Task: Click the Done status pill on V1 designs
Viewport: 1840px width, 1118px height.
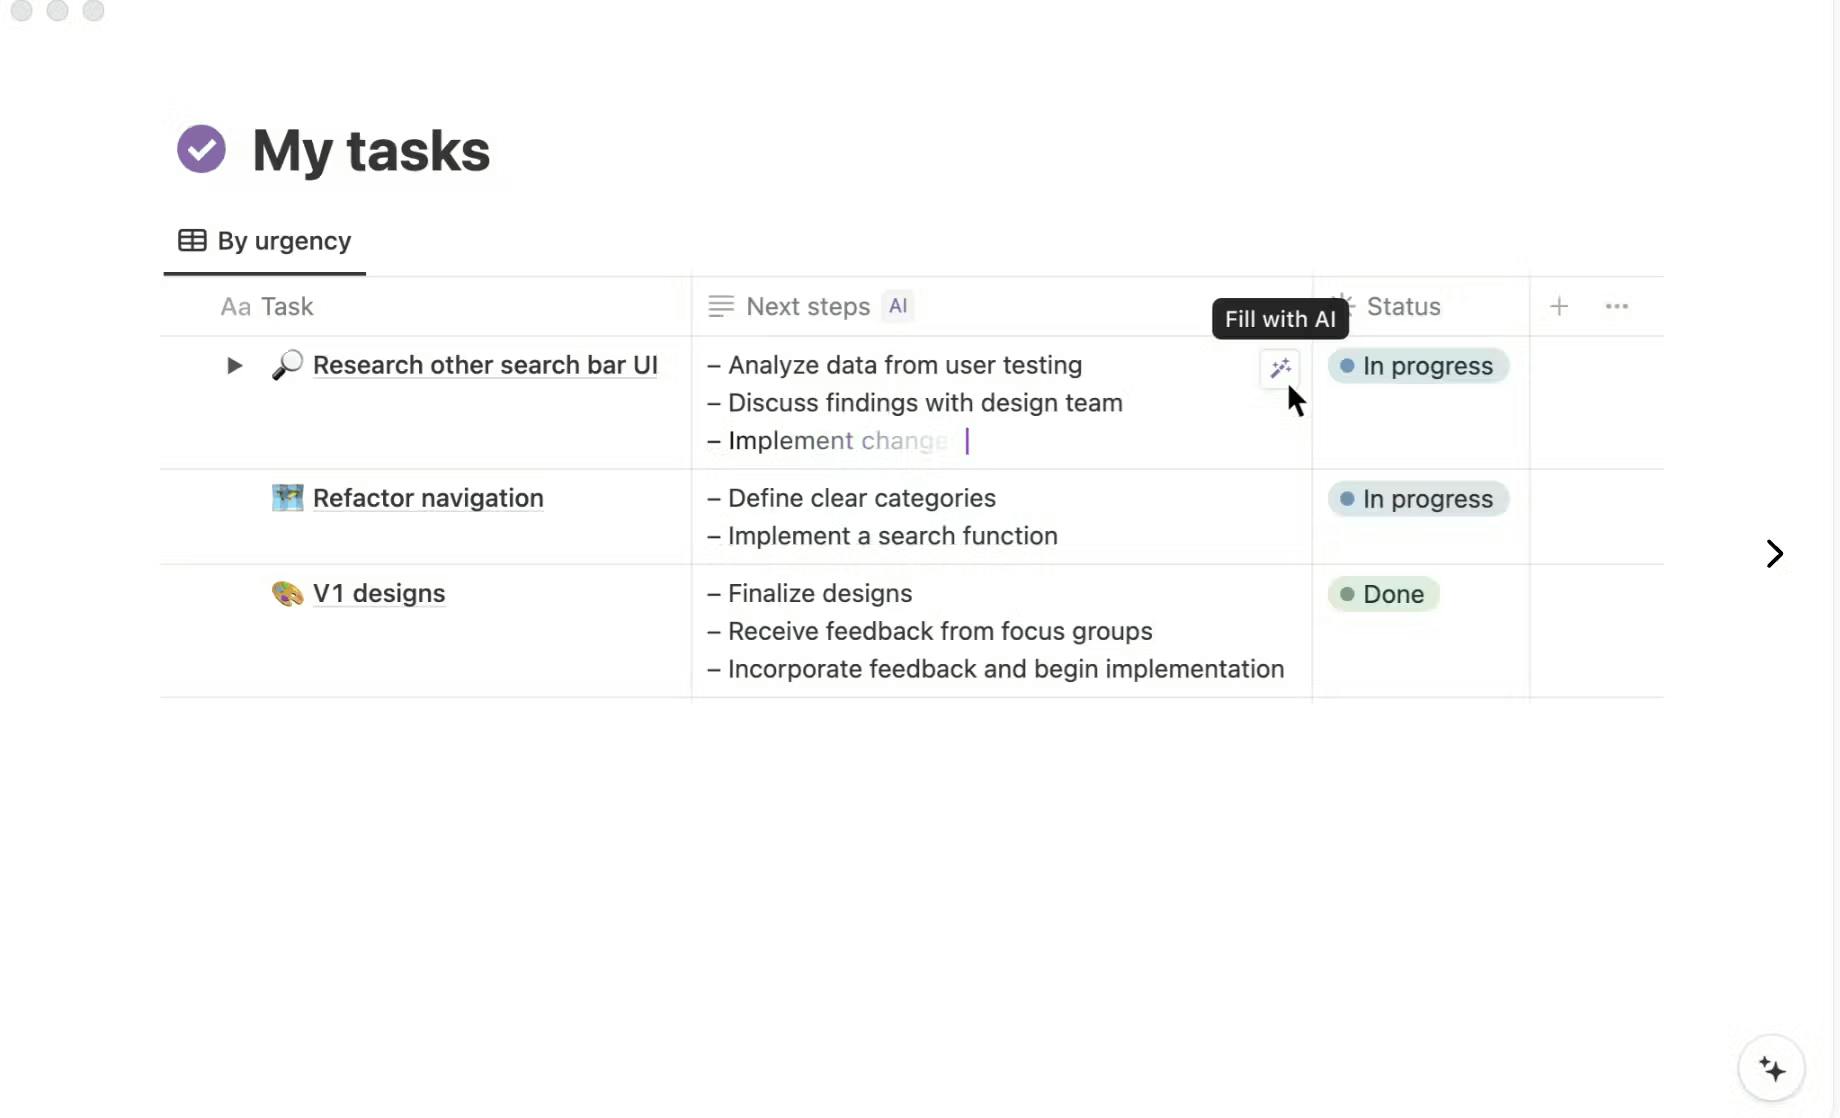Action: coord(1383,593)
